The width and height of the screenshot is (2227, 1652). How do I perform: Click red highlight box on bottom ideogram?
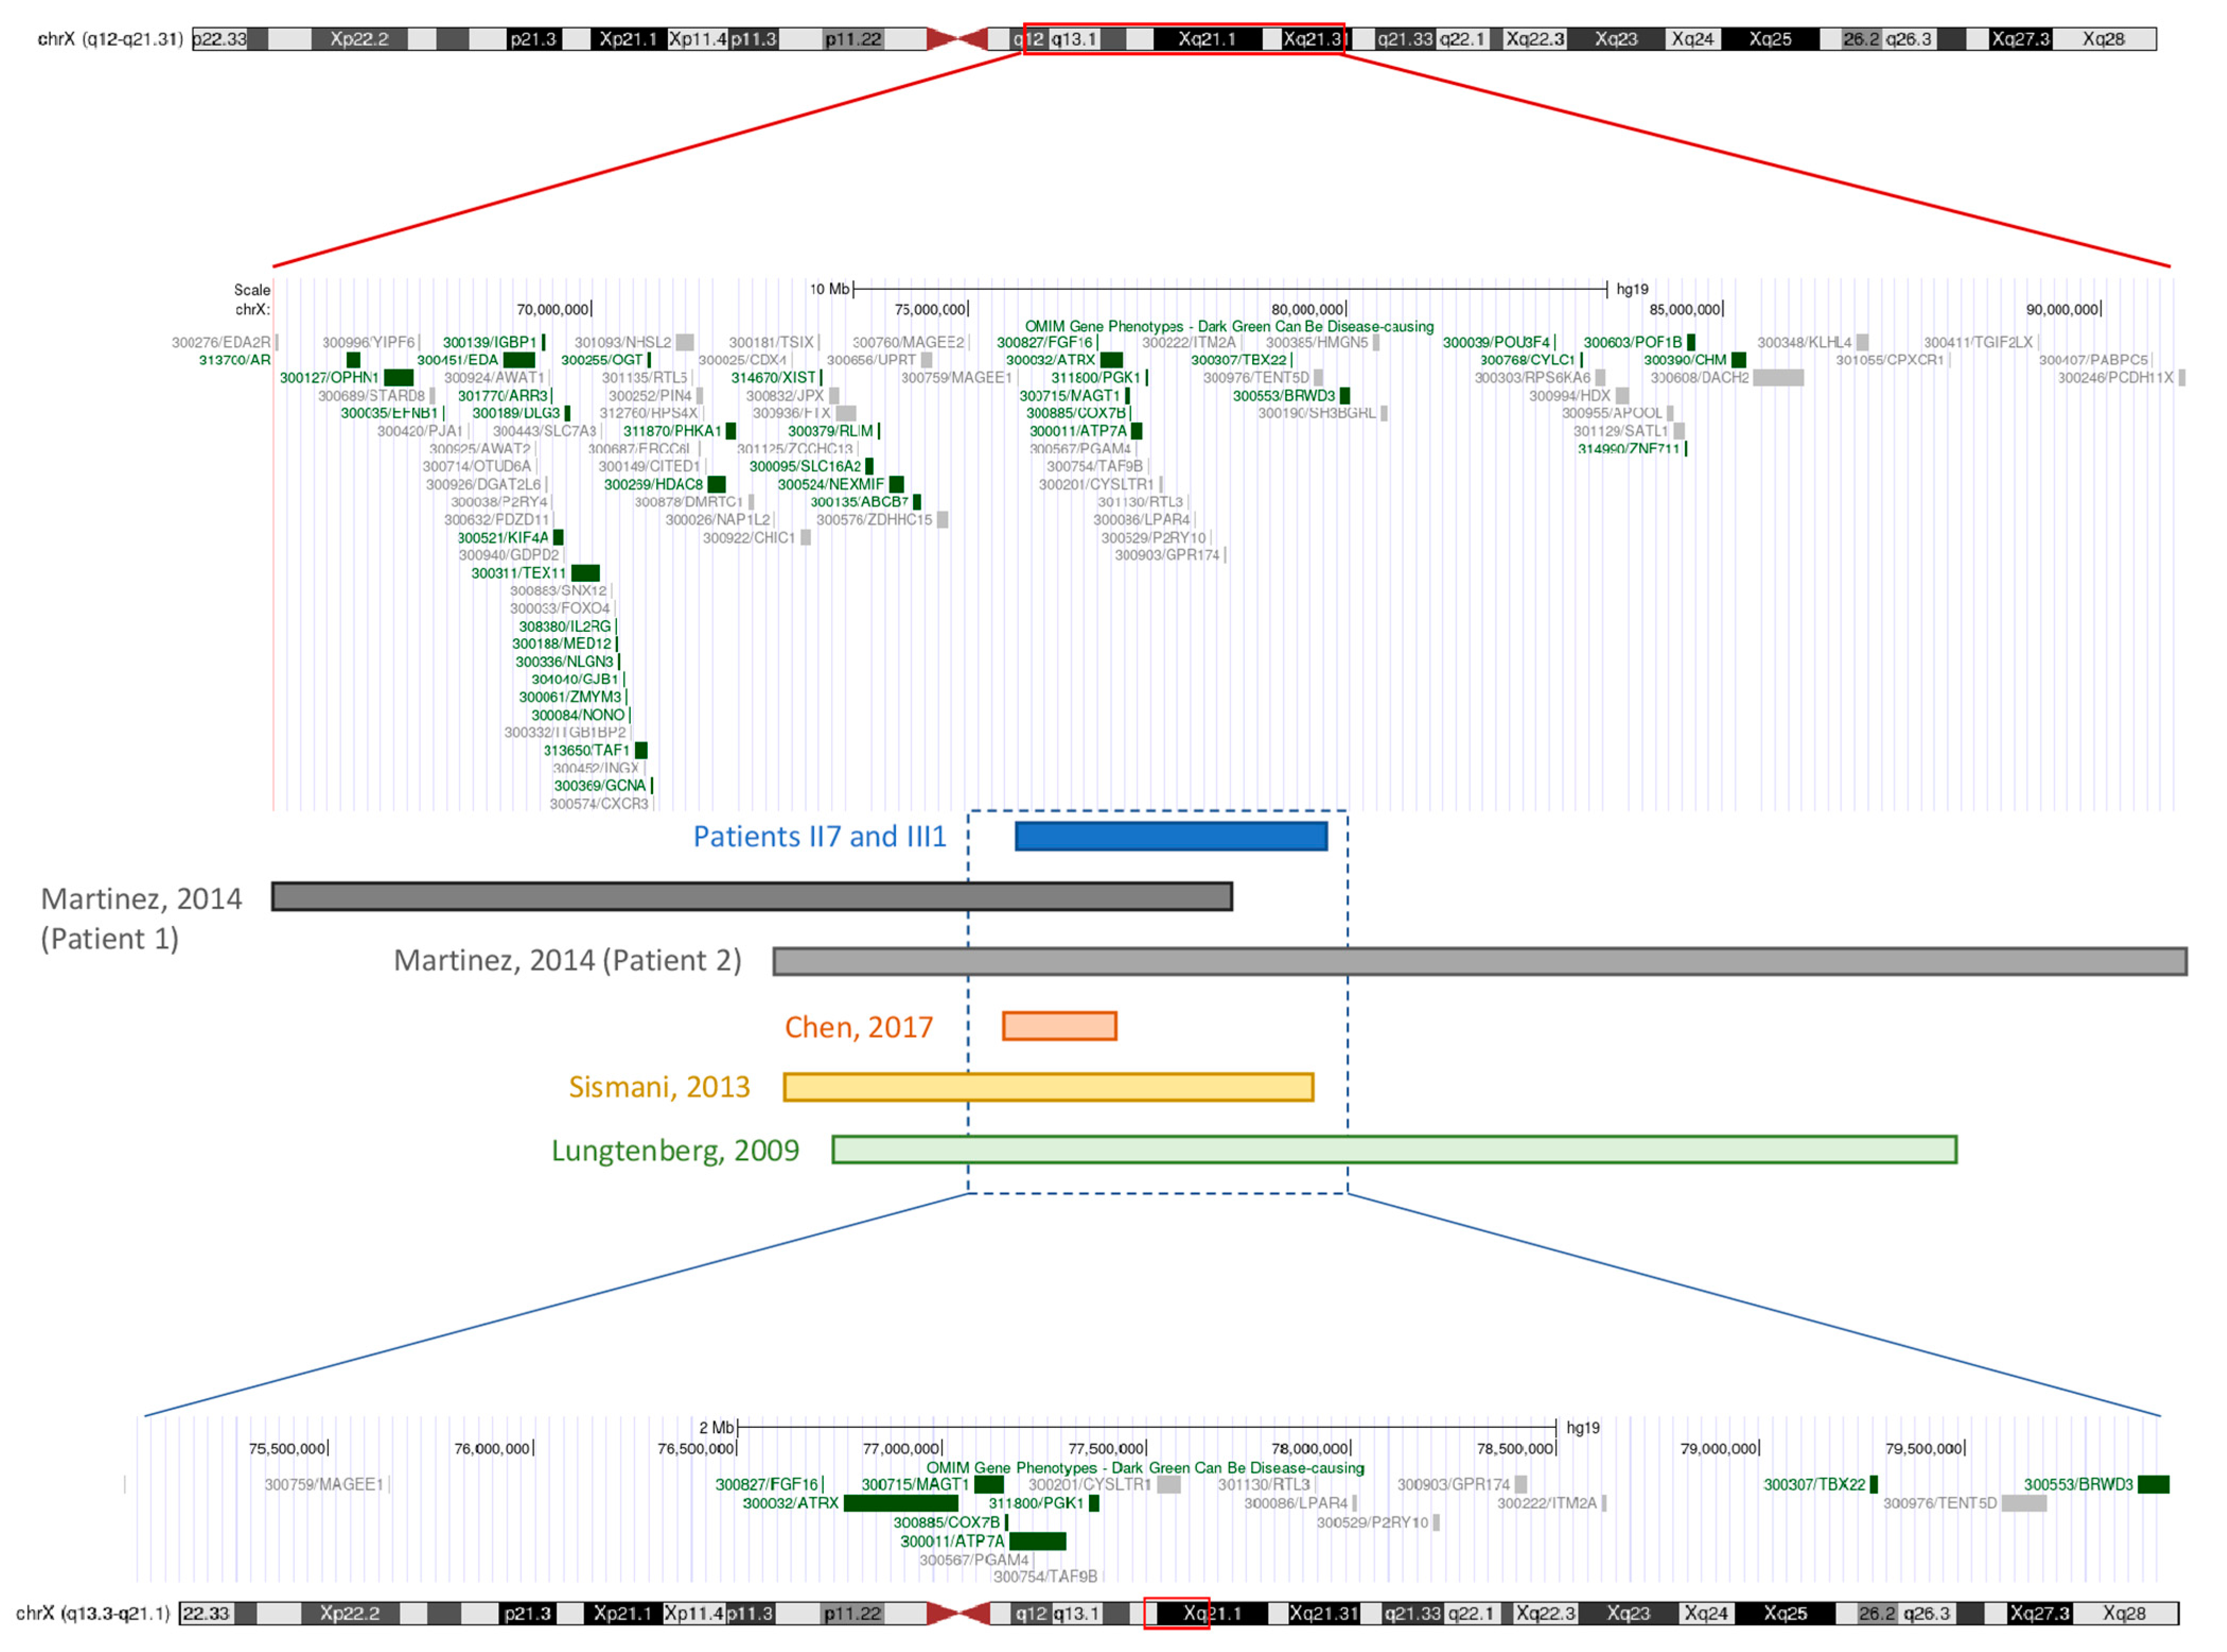pyautogui.click(x=1176, y=1613)
